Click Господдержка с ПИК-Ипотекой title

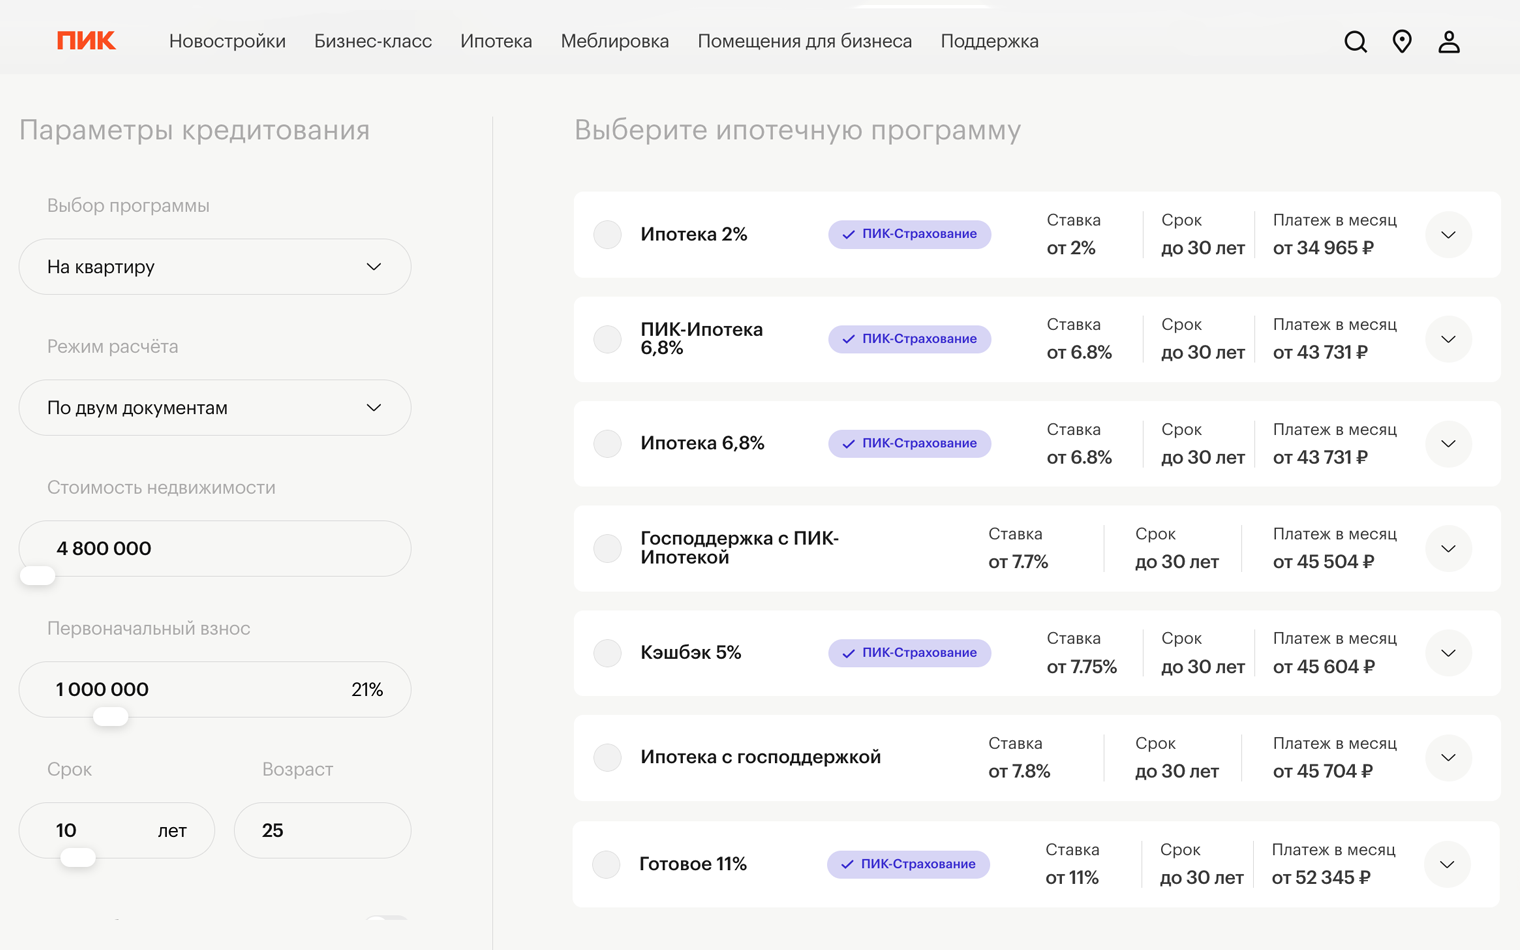[740, 548]
